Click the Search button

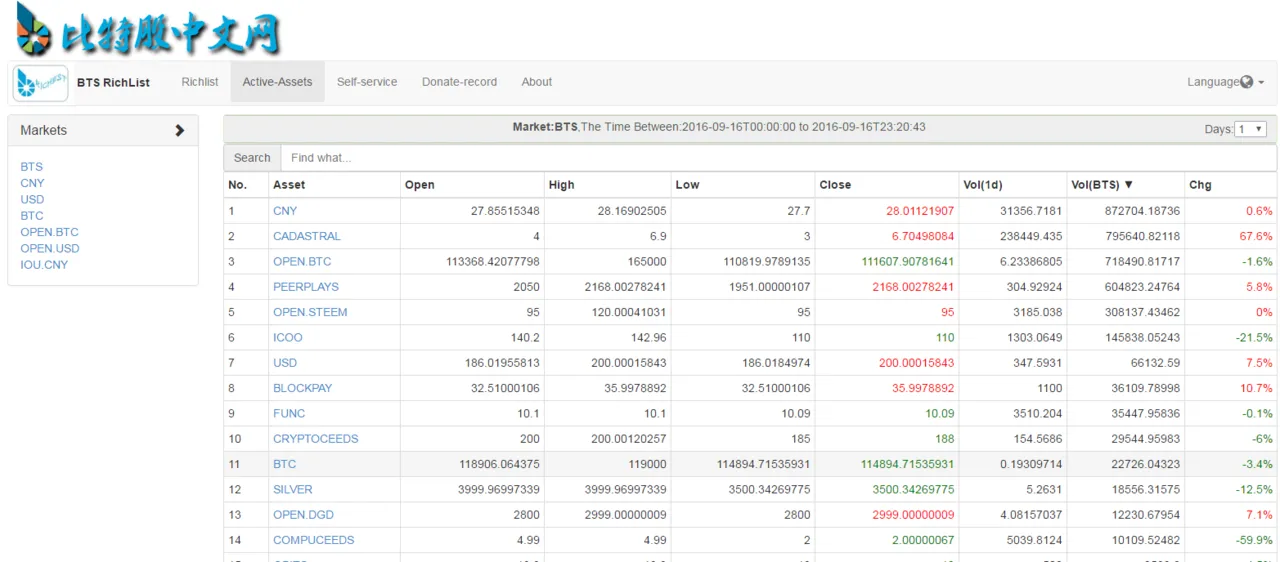[252, 158]
